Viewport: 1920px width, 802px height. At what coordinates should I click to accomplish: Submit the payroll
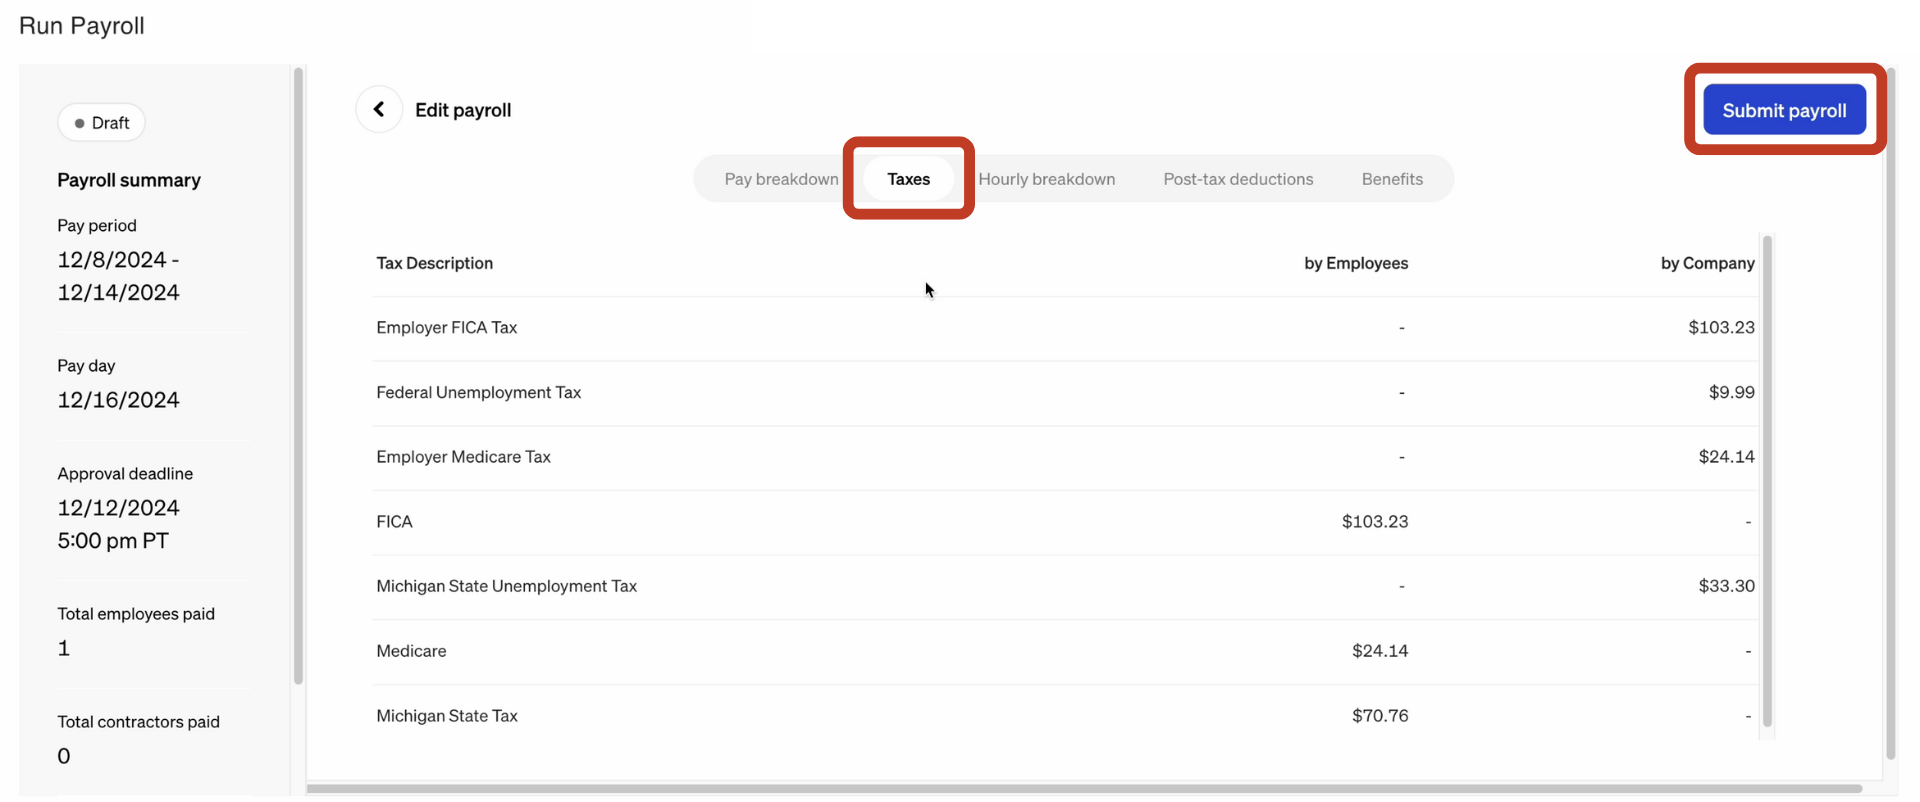click(1784, 110)
